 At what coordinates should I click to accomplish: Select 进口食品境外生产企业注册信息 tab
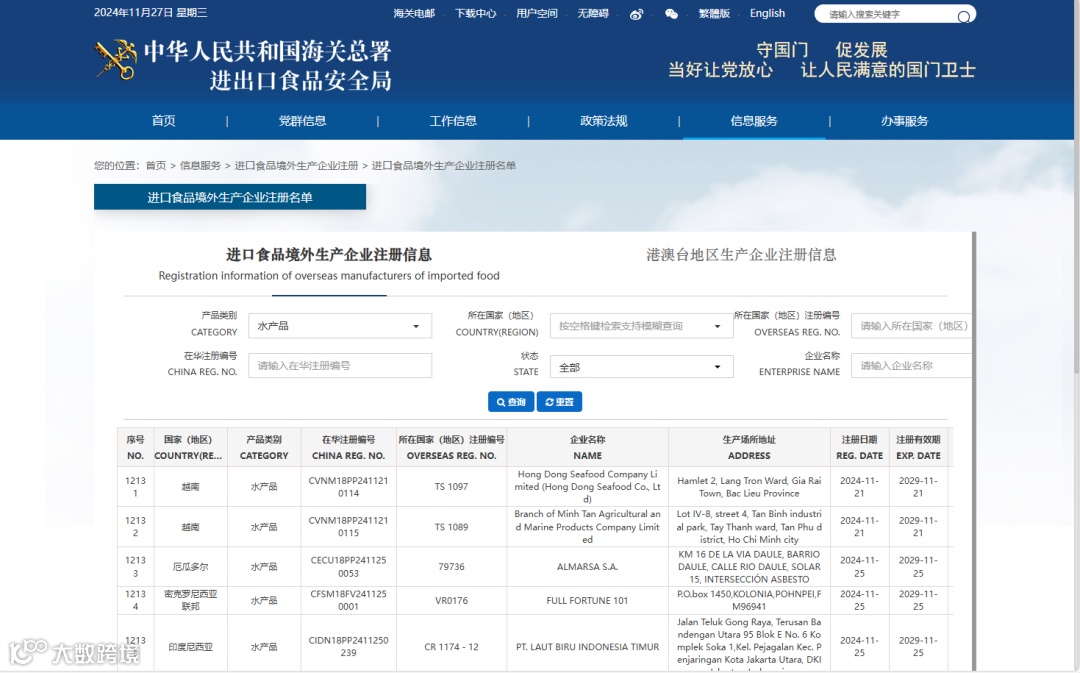click(329, 264)
